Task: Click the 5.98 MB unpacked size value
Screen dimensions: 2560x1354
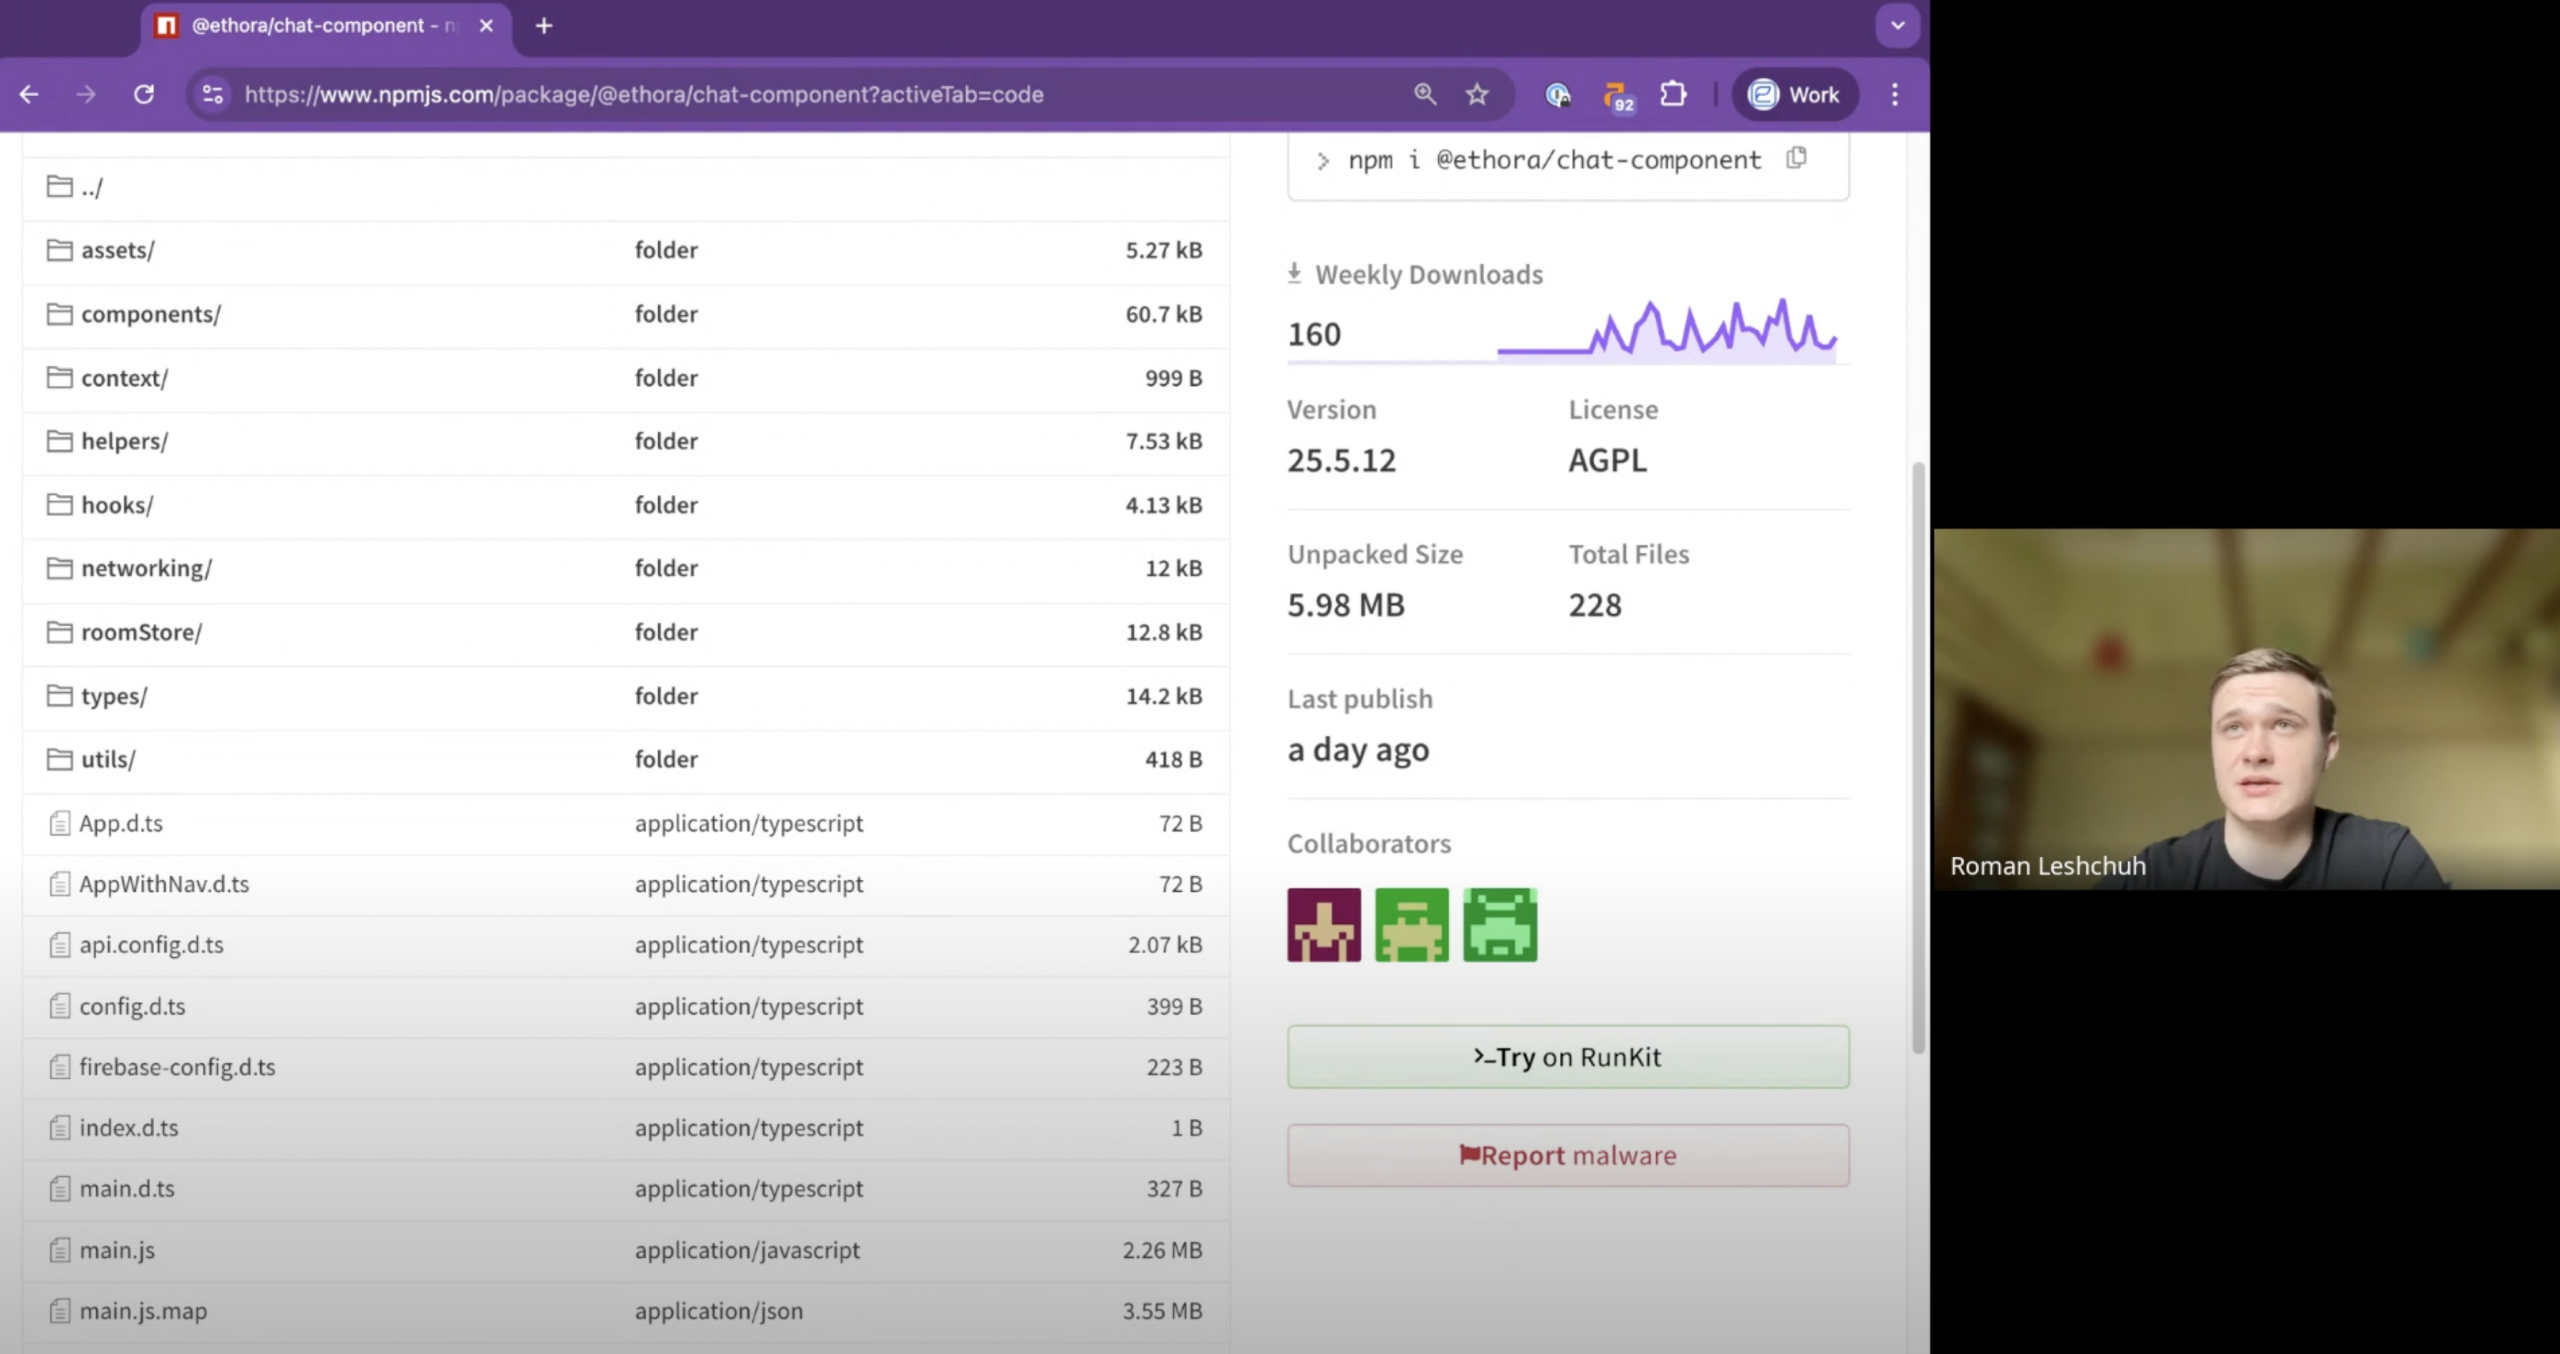Action: coord(1346,605)
